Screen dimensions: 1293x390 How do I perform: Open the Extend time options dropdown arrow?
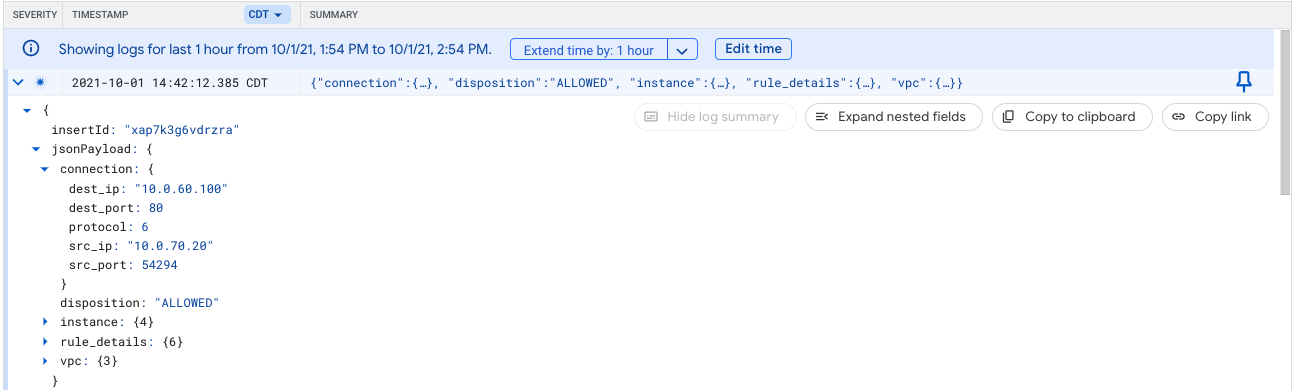click(682, 50)
